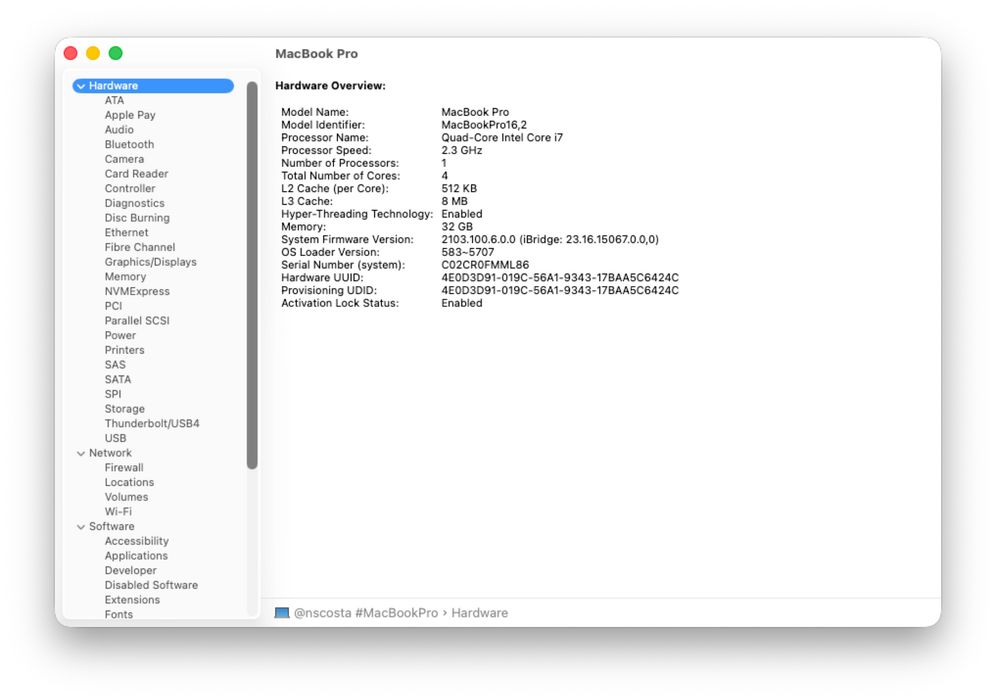The height and width of the screenshot is (700, 996).
Task: Select PCI in the sidebar
Action: tap(113, 306)
